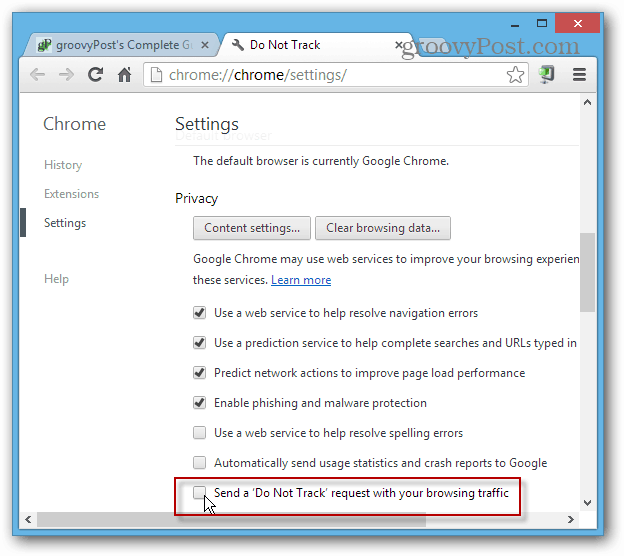The image size is (624, 556).
Task: Click the Chrome title in sidebar
Action: click(x=74, y=124)
